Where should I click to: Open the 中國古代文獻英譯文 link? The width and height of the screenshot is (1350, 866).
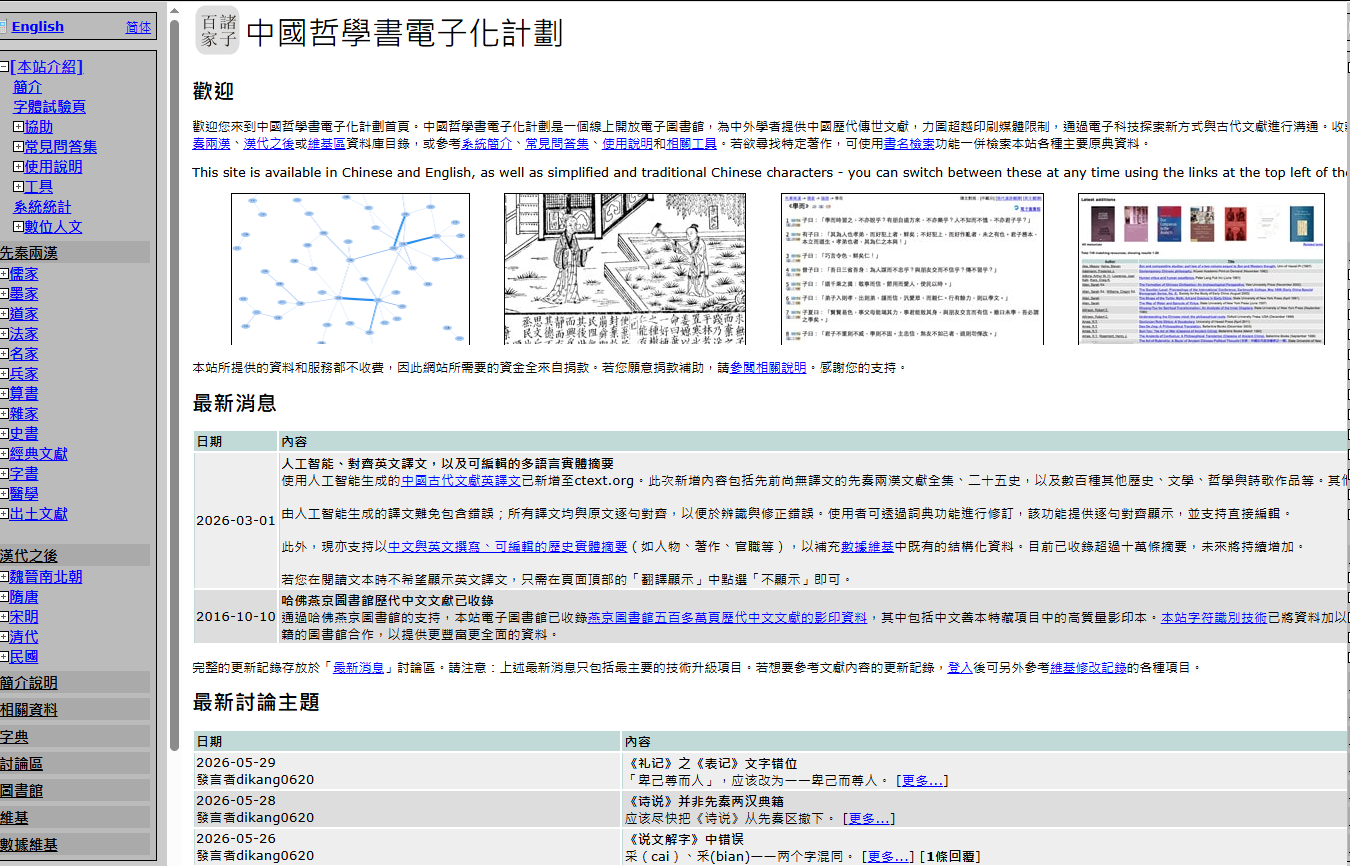coord(461,481)
